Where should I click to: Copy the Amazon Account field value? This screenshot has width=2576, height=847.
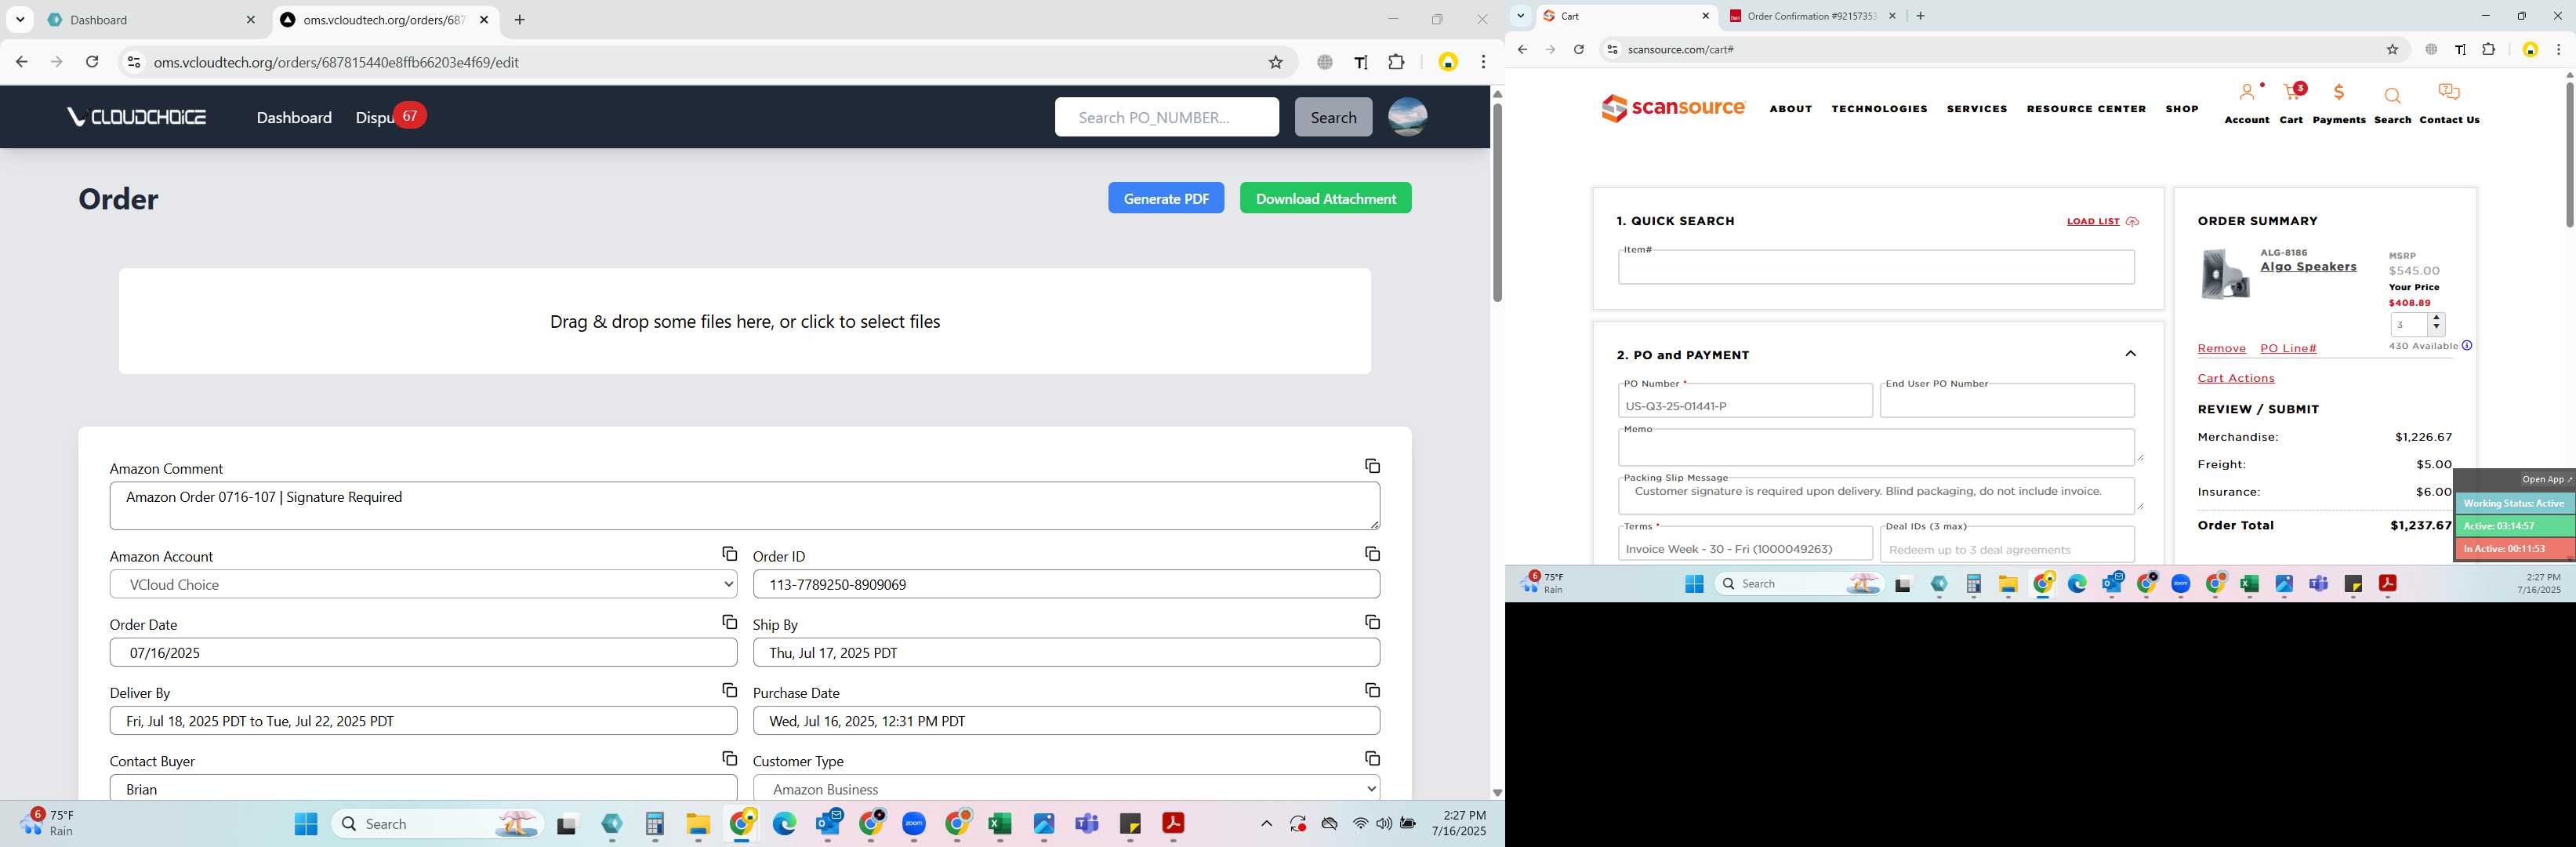[729, 554]
